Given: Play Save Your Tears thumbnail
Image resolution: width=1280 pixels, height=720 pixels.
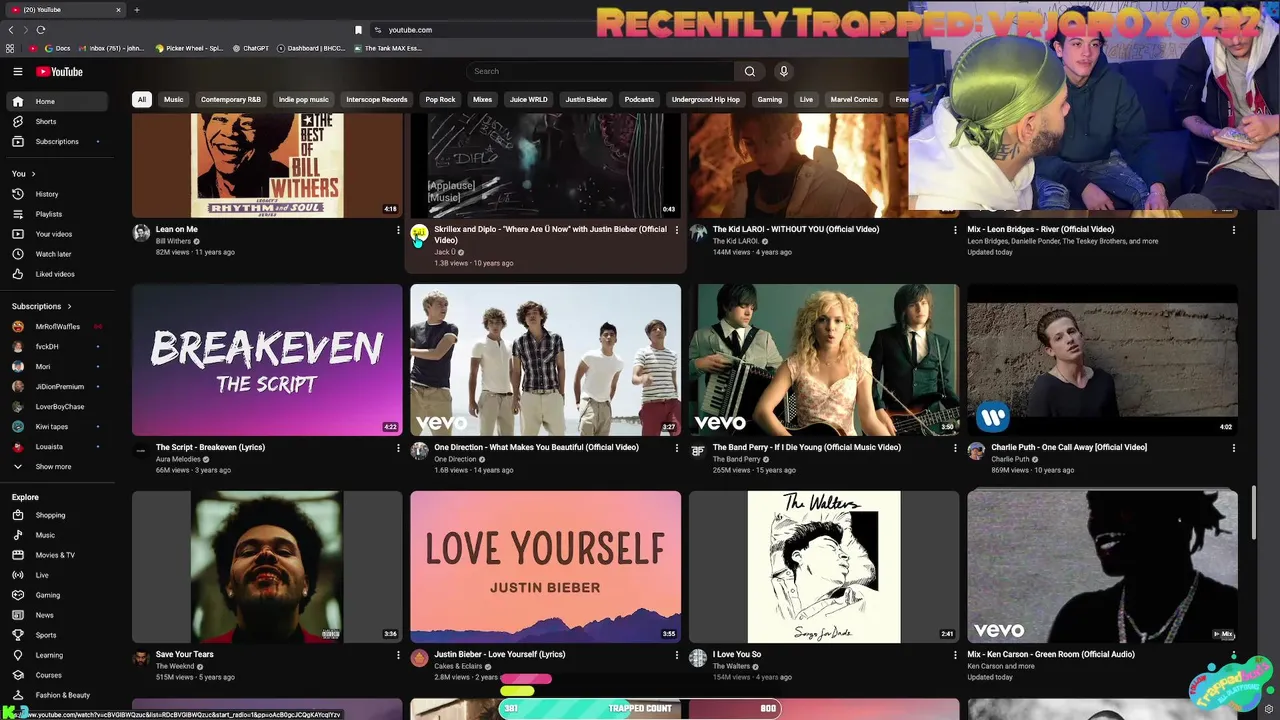Looking at the screenshot, I should 267,566.
